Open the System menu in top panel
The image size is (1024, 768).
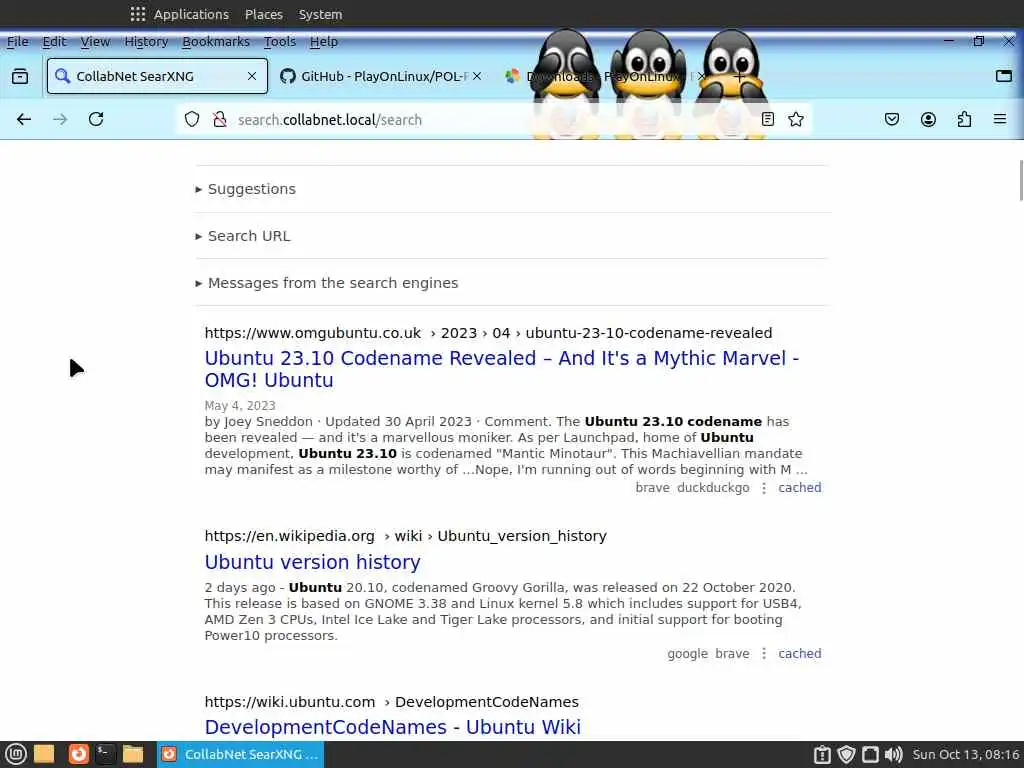click(x=320, y=14)
